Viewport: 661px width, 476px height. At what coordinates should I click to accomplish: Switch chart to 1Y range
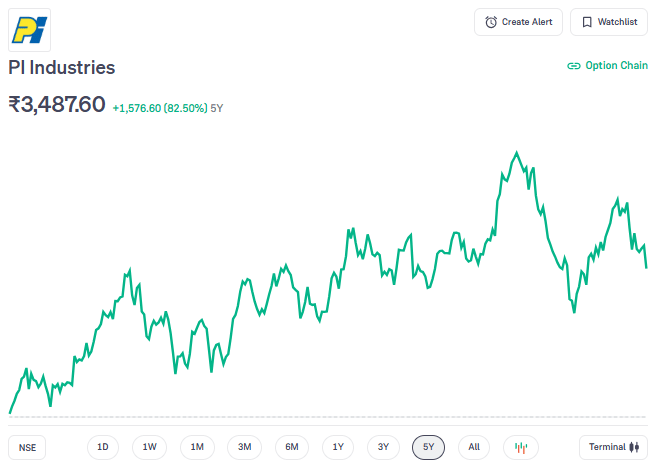[x=338, y=447]
